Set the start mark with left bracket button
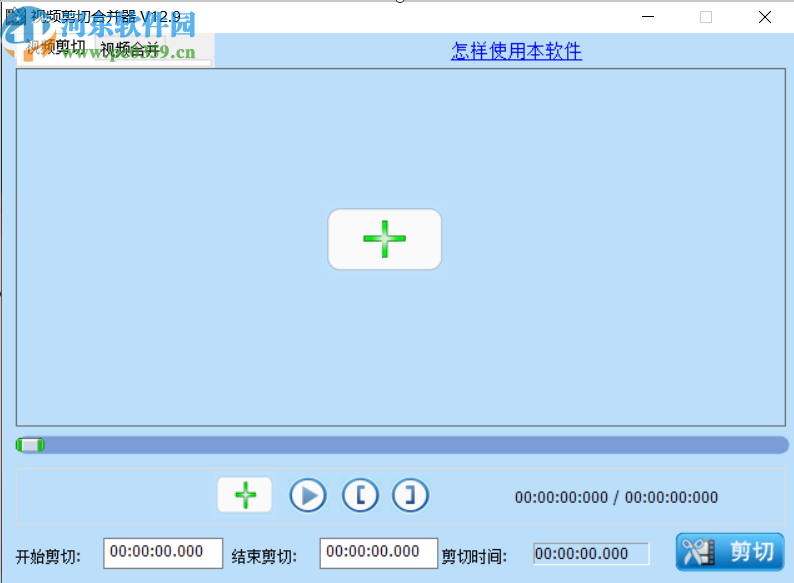This screenshot has height=583, width=794. (360, 495)
